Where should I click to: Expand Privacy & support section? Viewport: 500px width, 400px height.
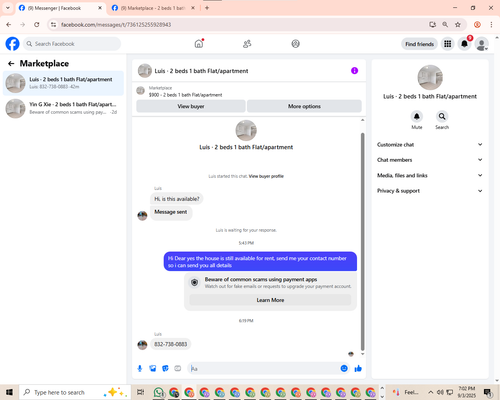click(430, 191)
